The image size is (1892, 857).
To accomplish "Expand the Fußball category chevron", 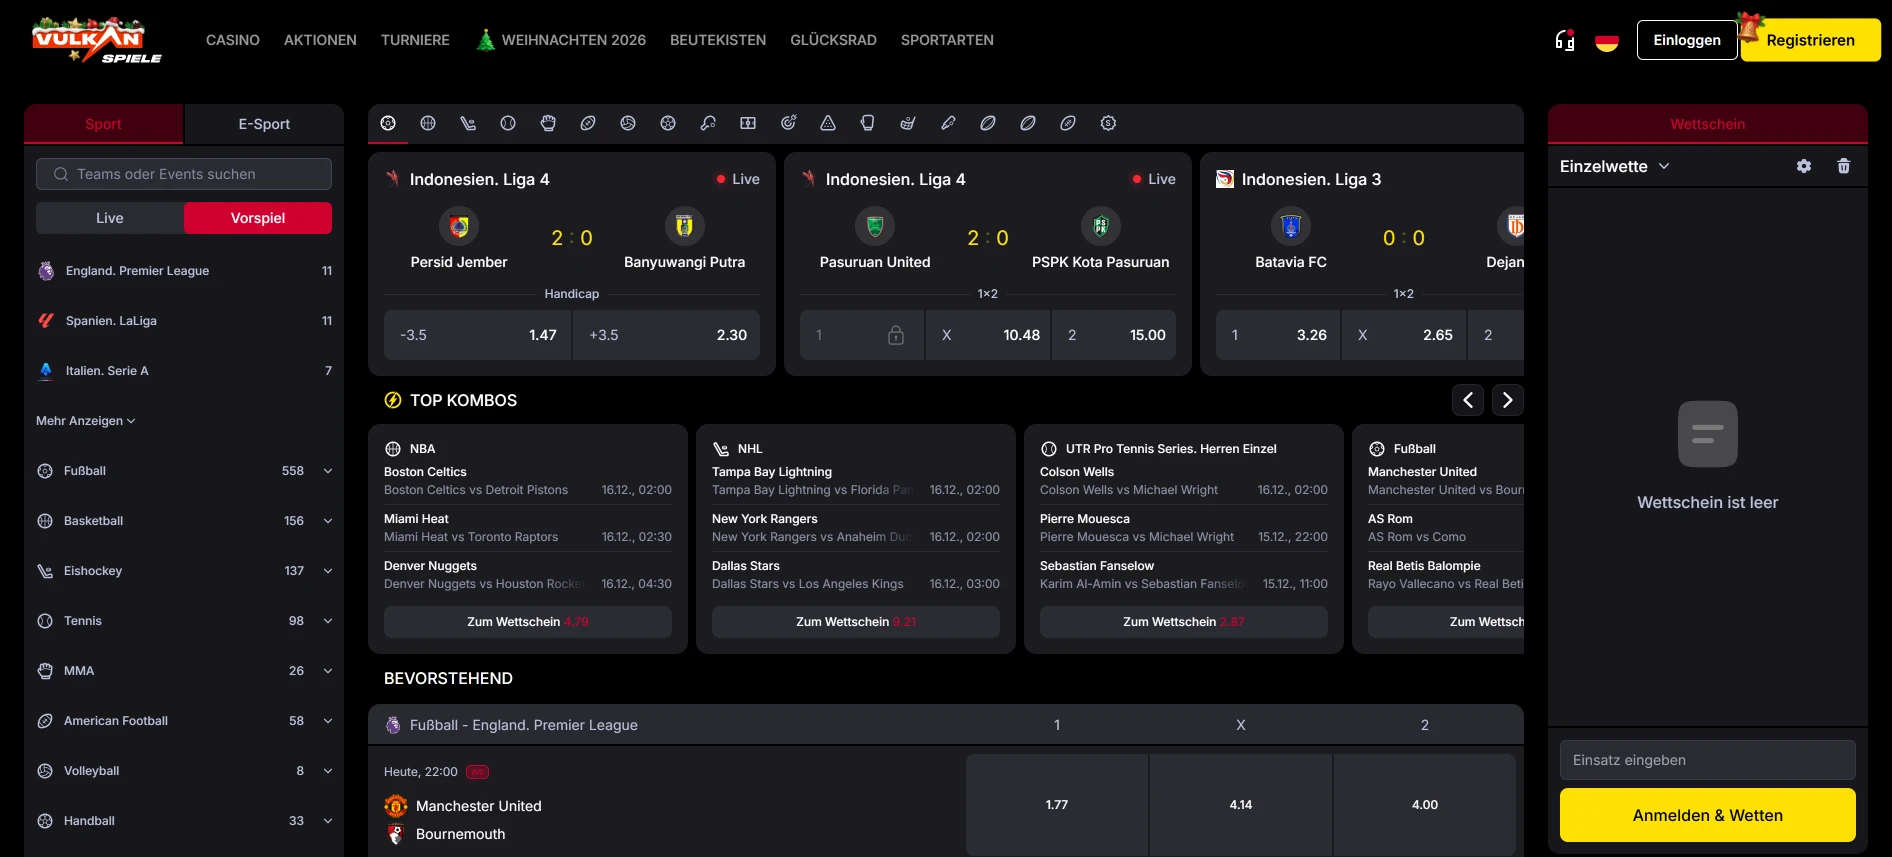I will click(x=328, y=471).
